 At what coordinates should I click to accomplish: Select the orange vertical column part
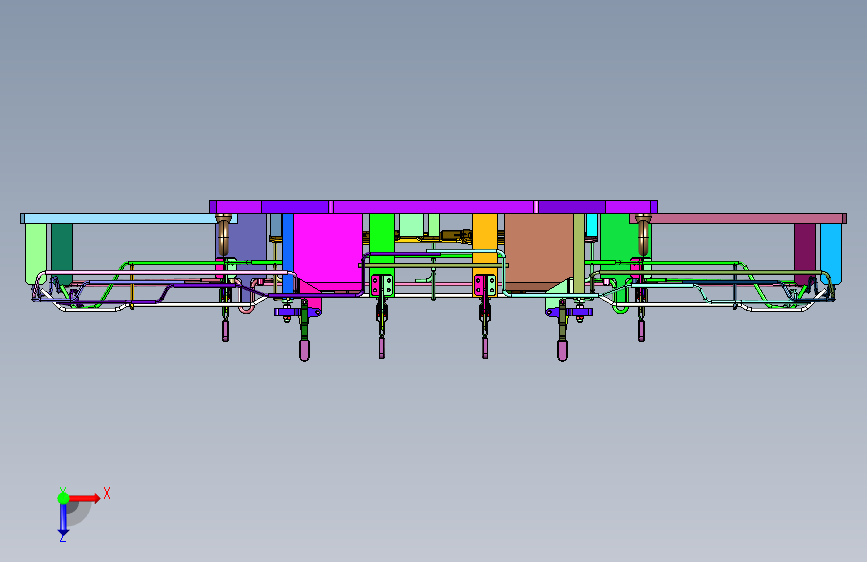click(485, 243)
